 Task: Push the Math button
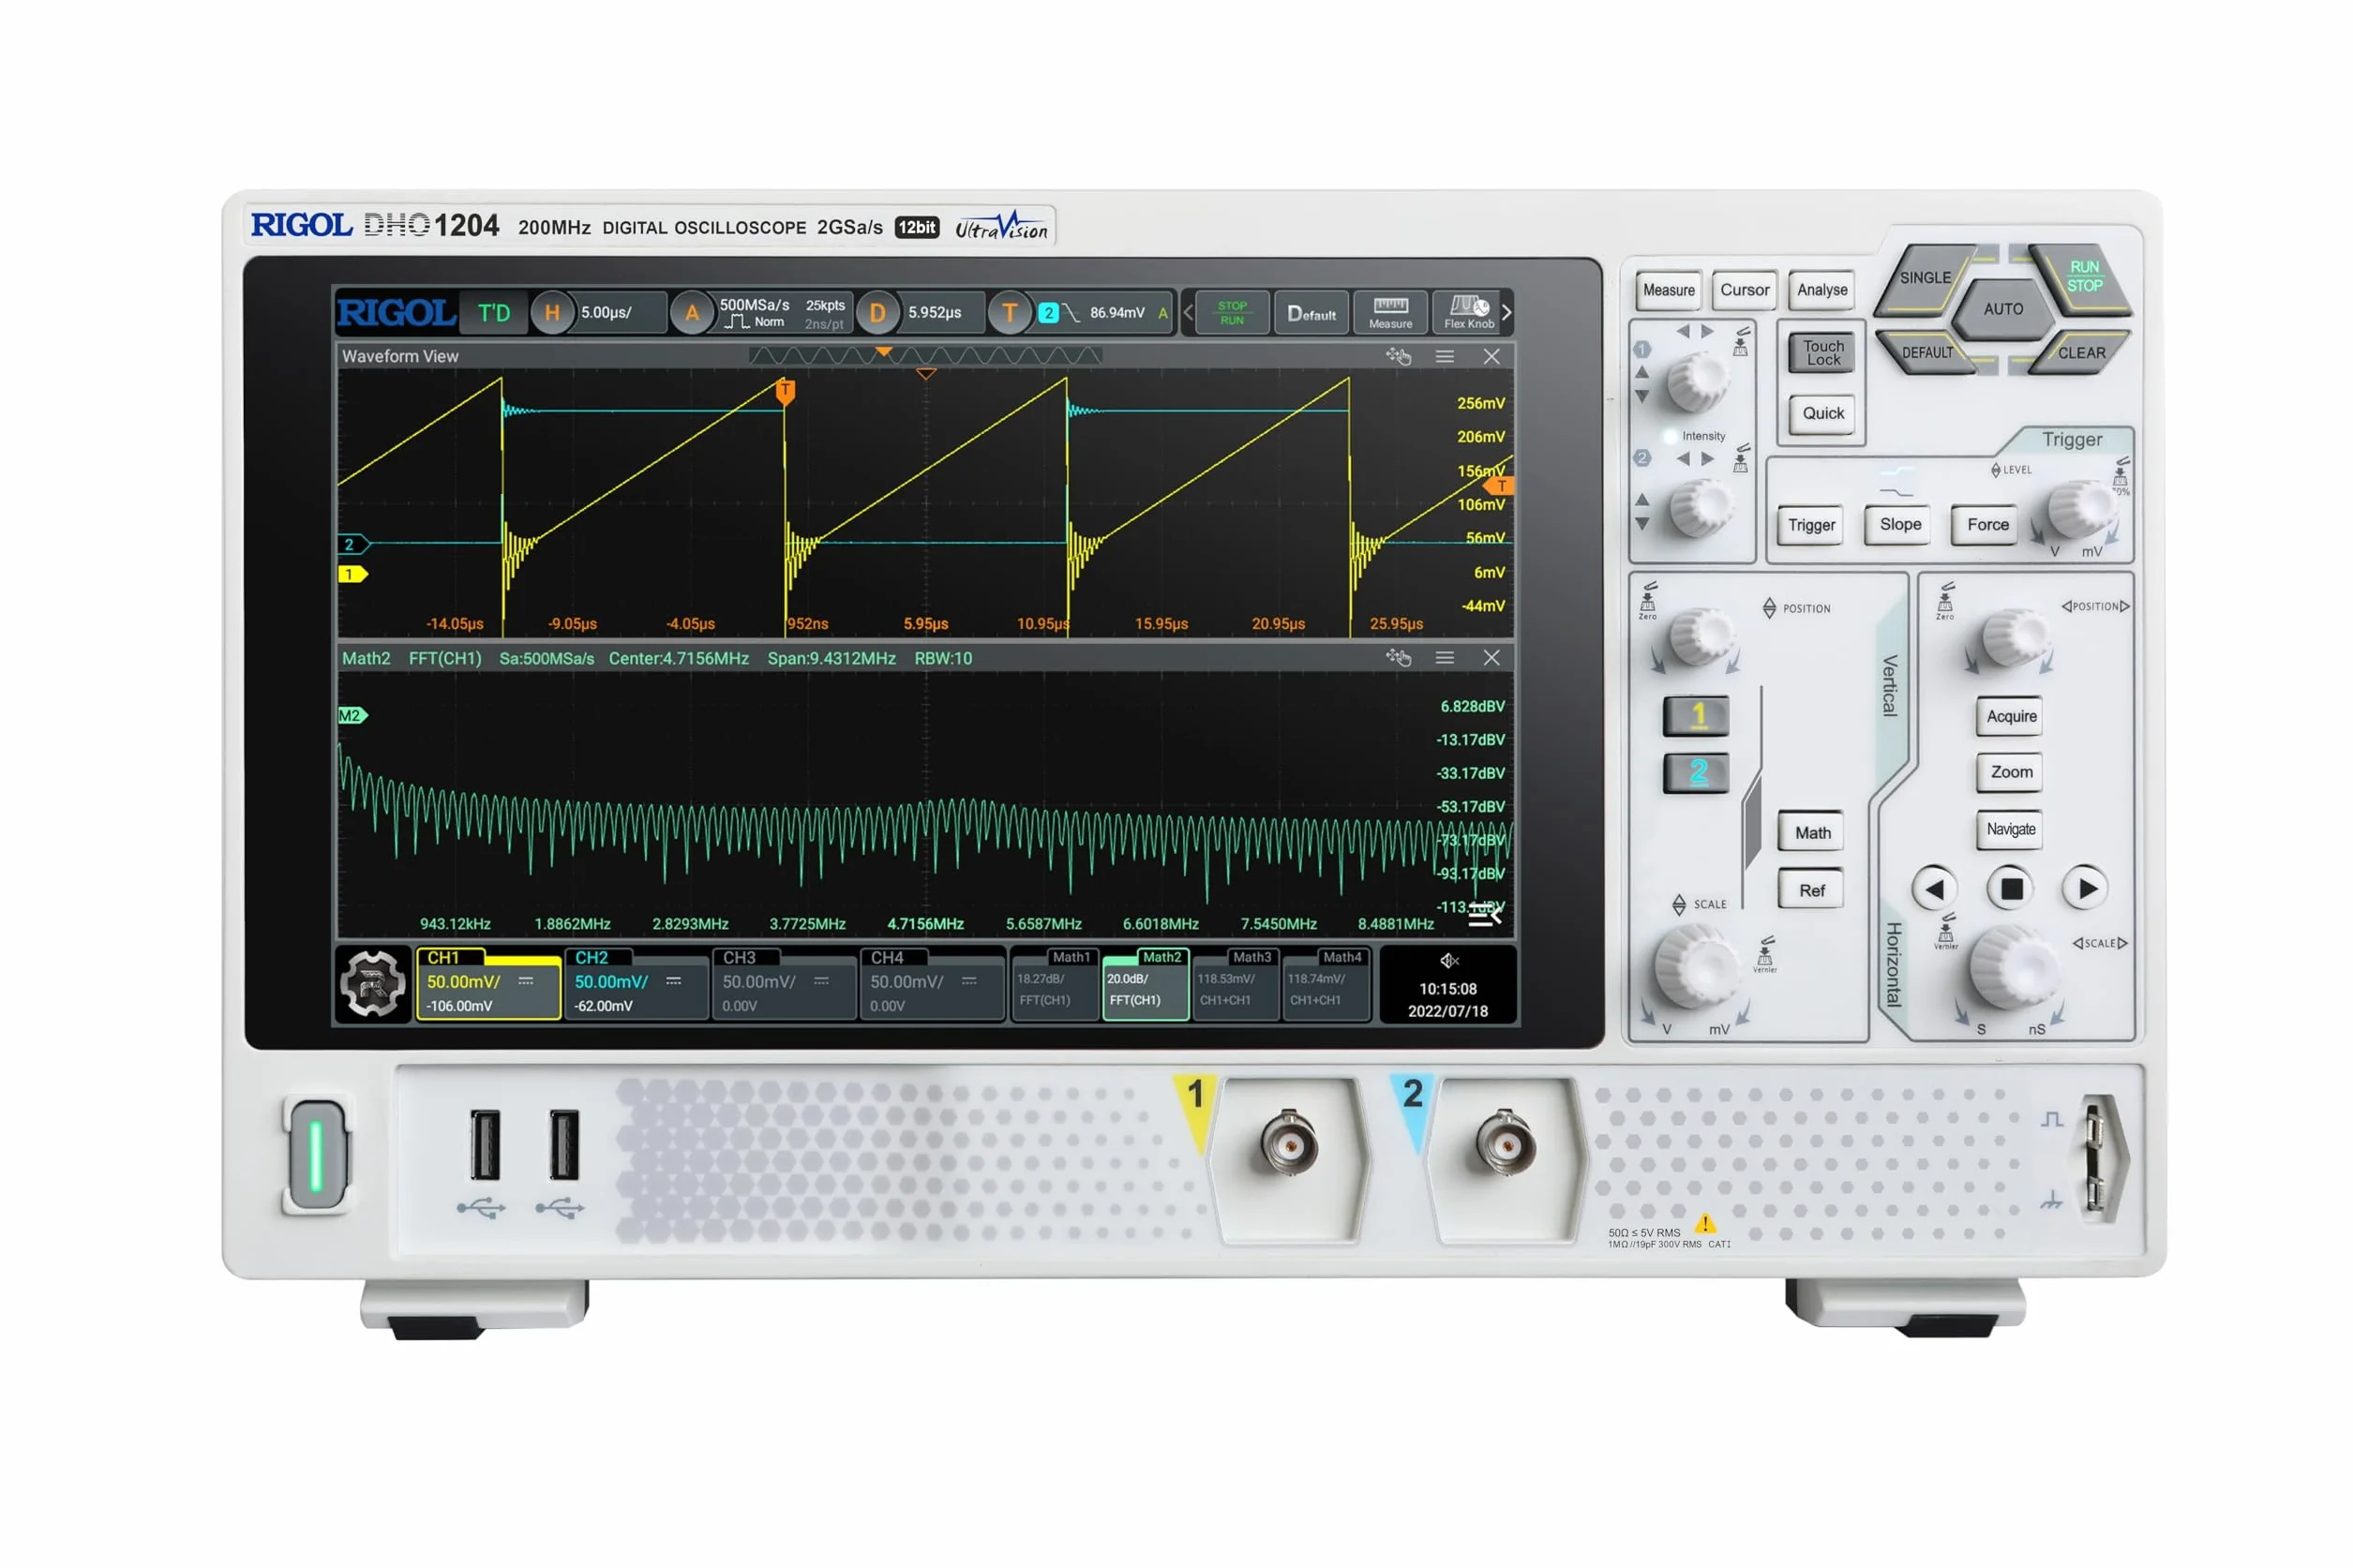1811,832
